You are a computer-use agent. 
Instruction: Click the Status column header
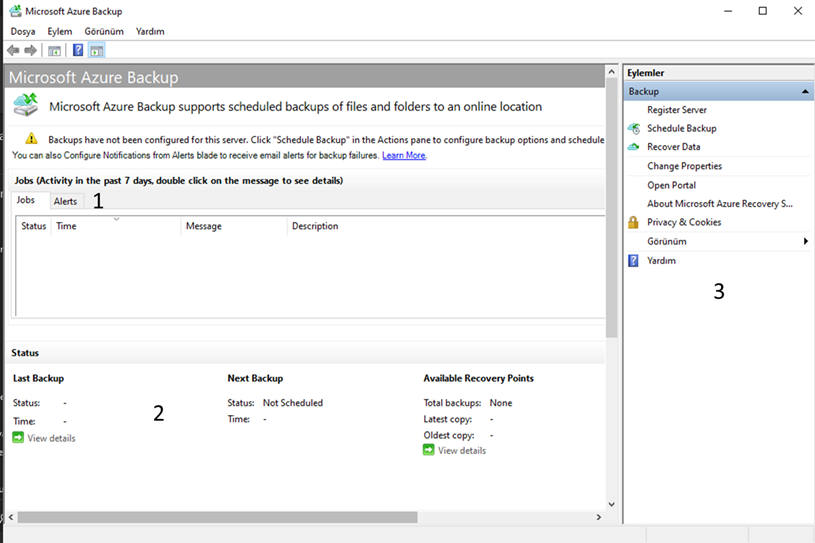pyautogui.click(x=34, y=226)
